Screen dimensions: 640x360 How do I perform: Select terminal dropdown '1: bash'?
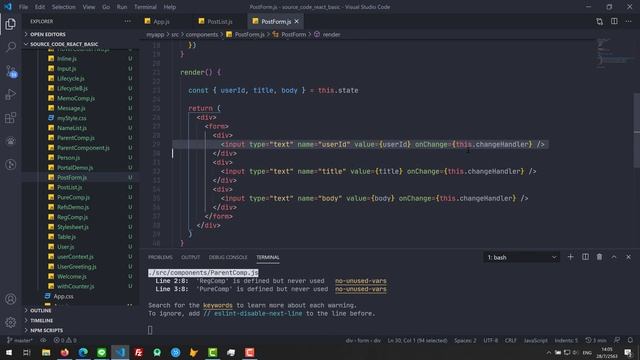click(521, 257)
